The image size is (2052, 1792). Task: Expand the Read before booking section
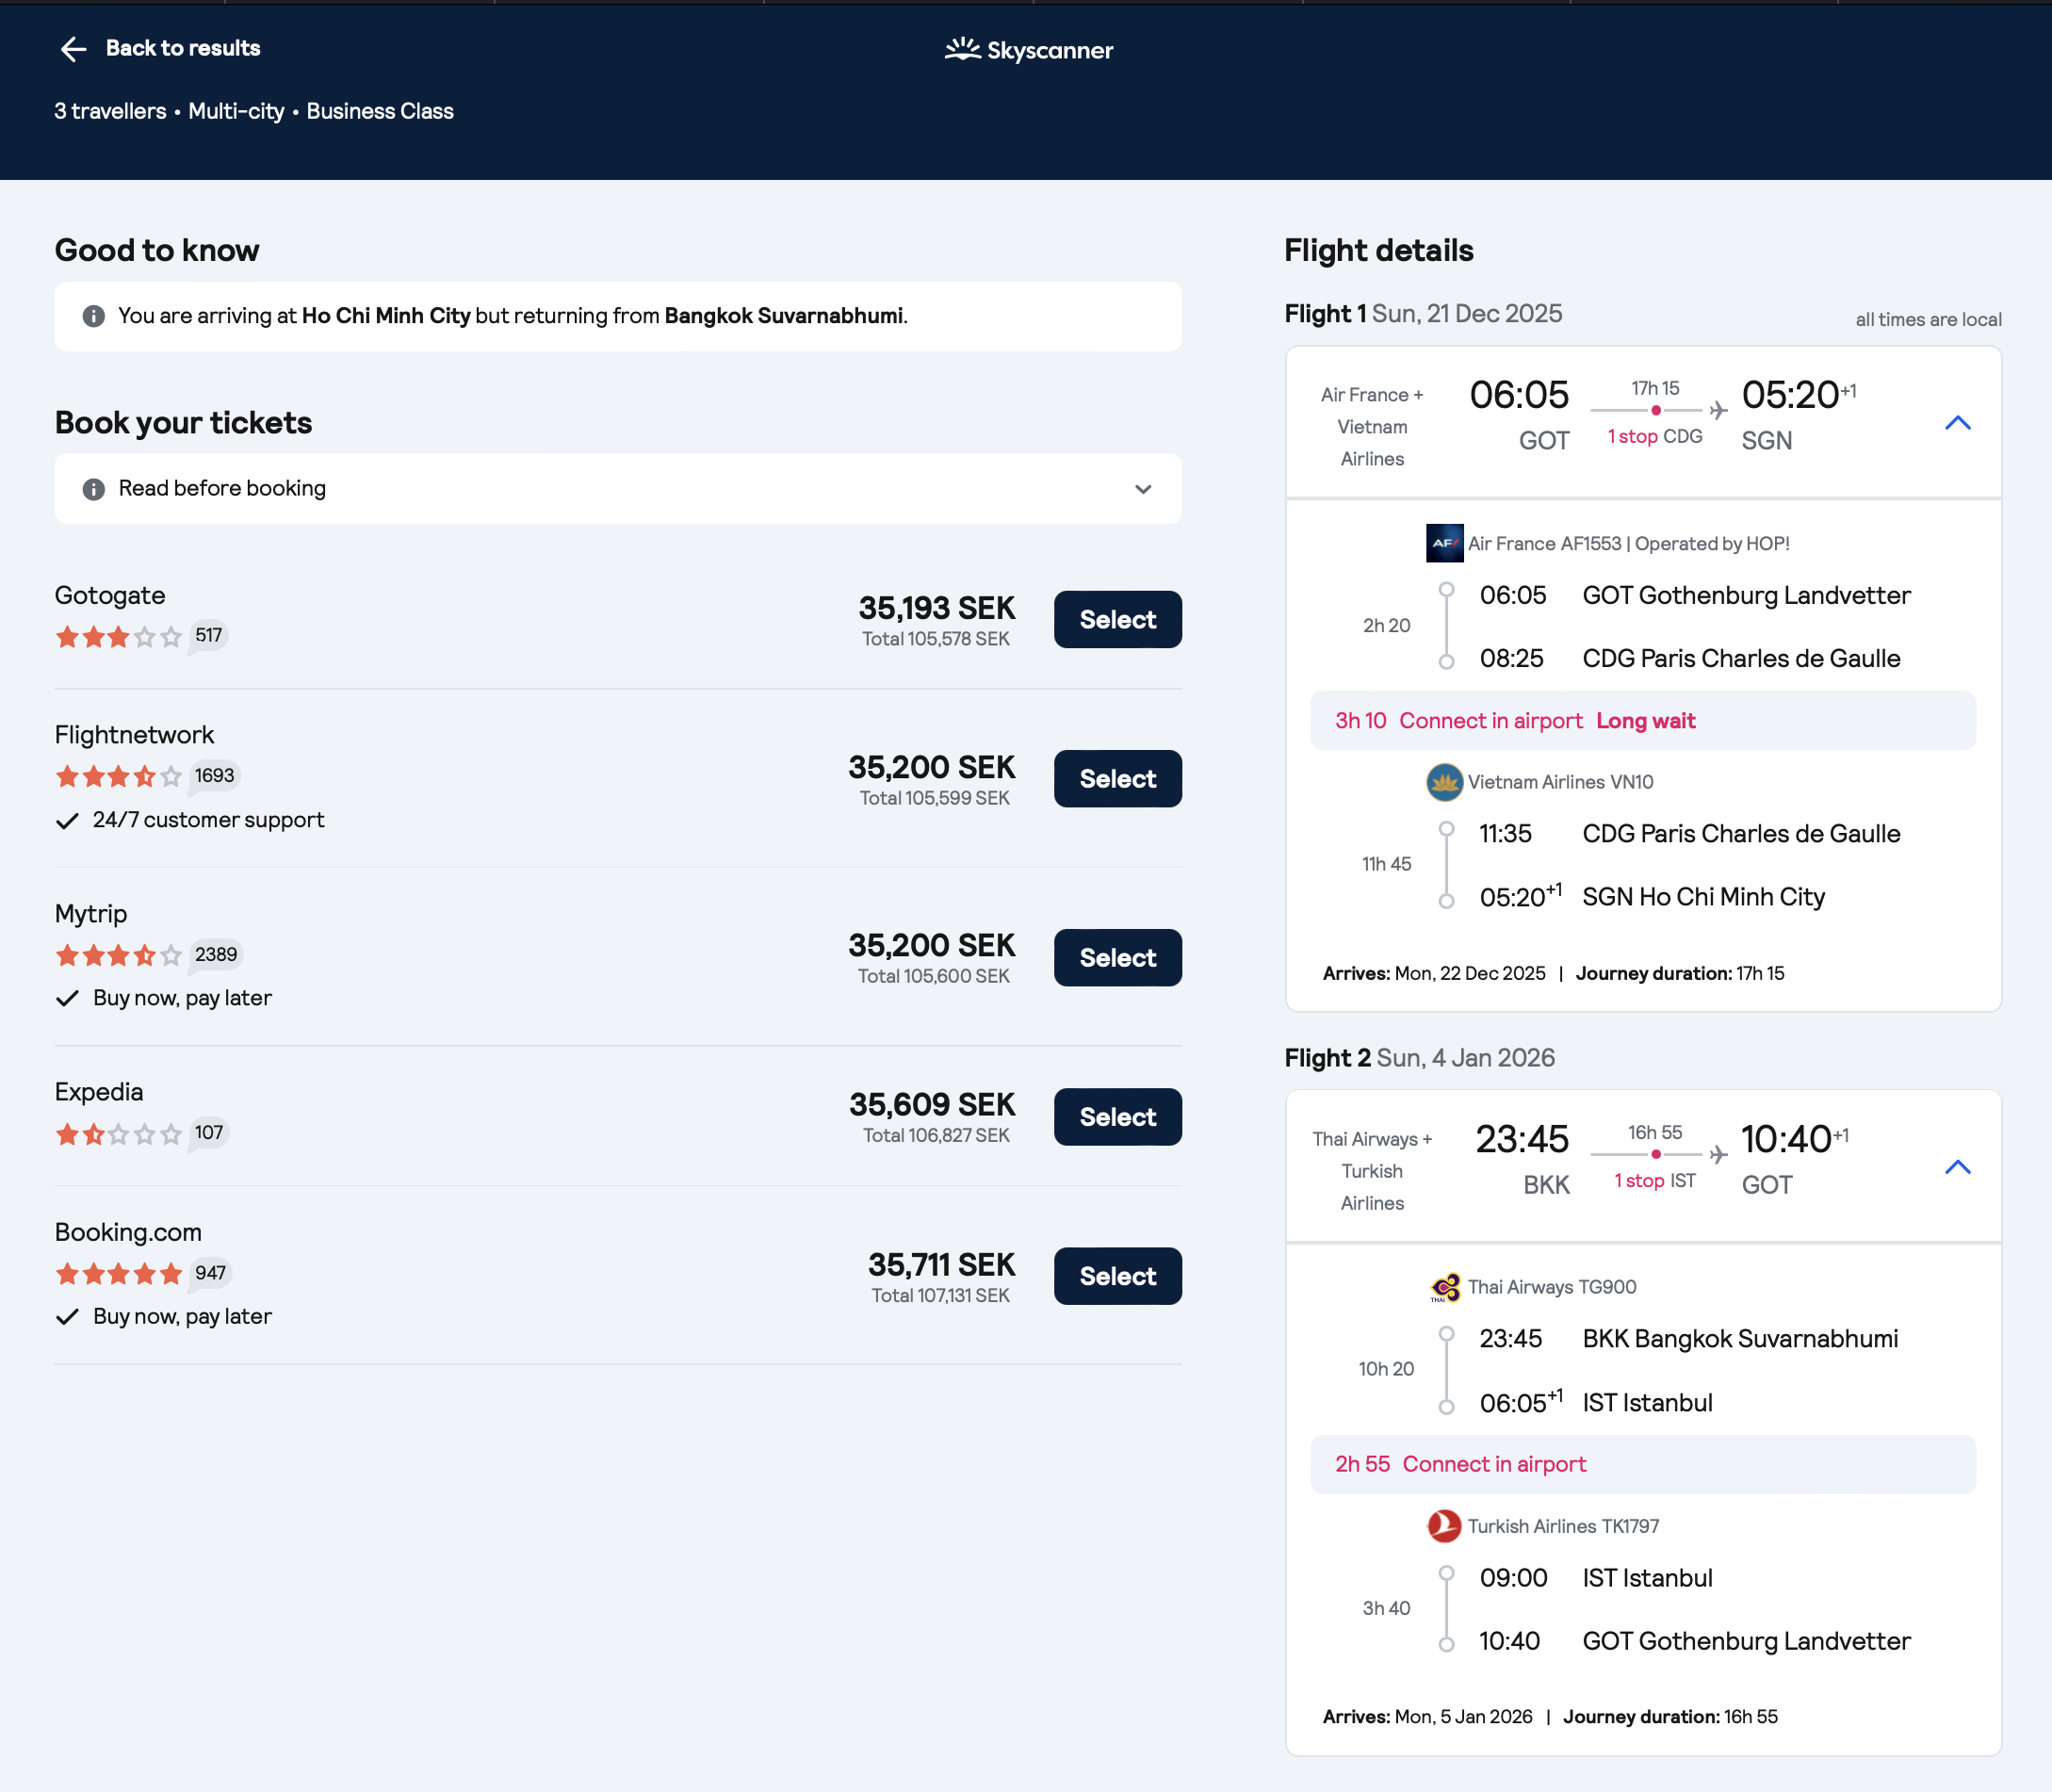point(1143,489)
